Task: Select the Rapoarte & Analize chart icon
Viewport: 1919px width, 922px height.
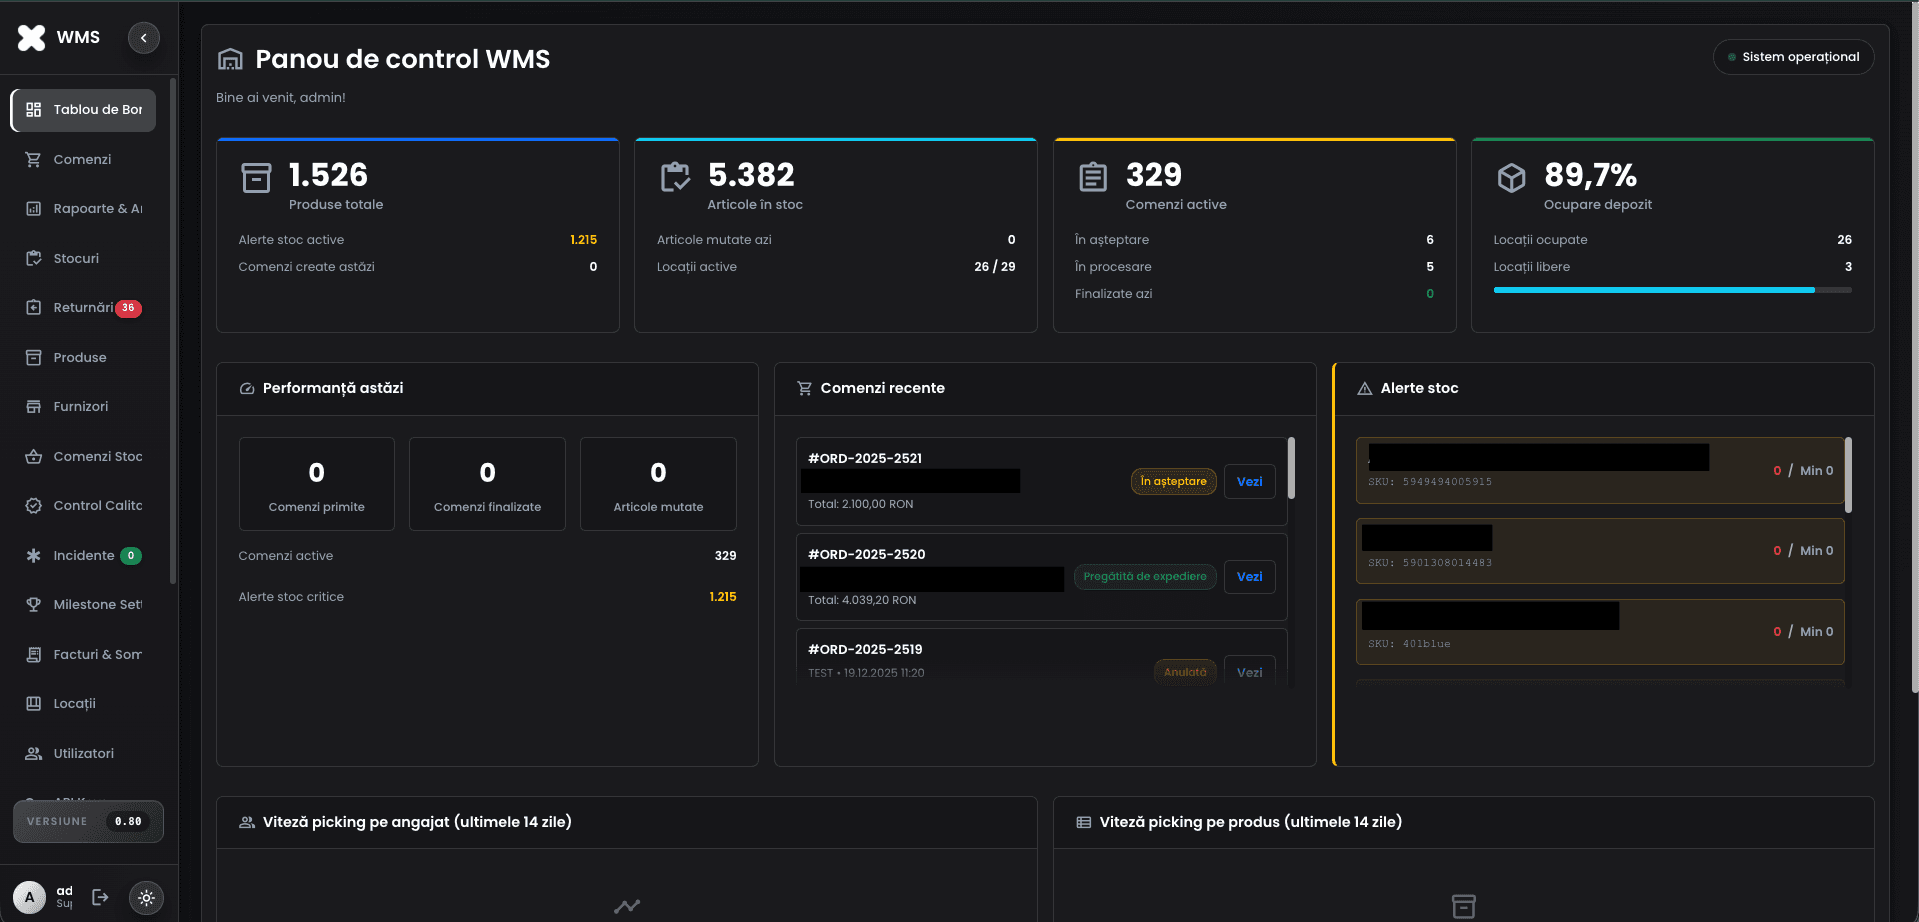Action: (33, 208)
